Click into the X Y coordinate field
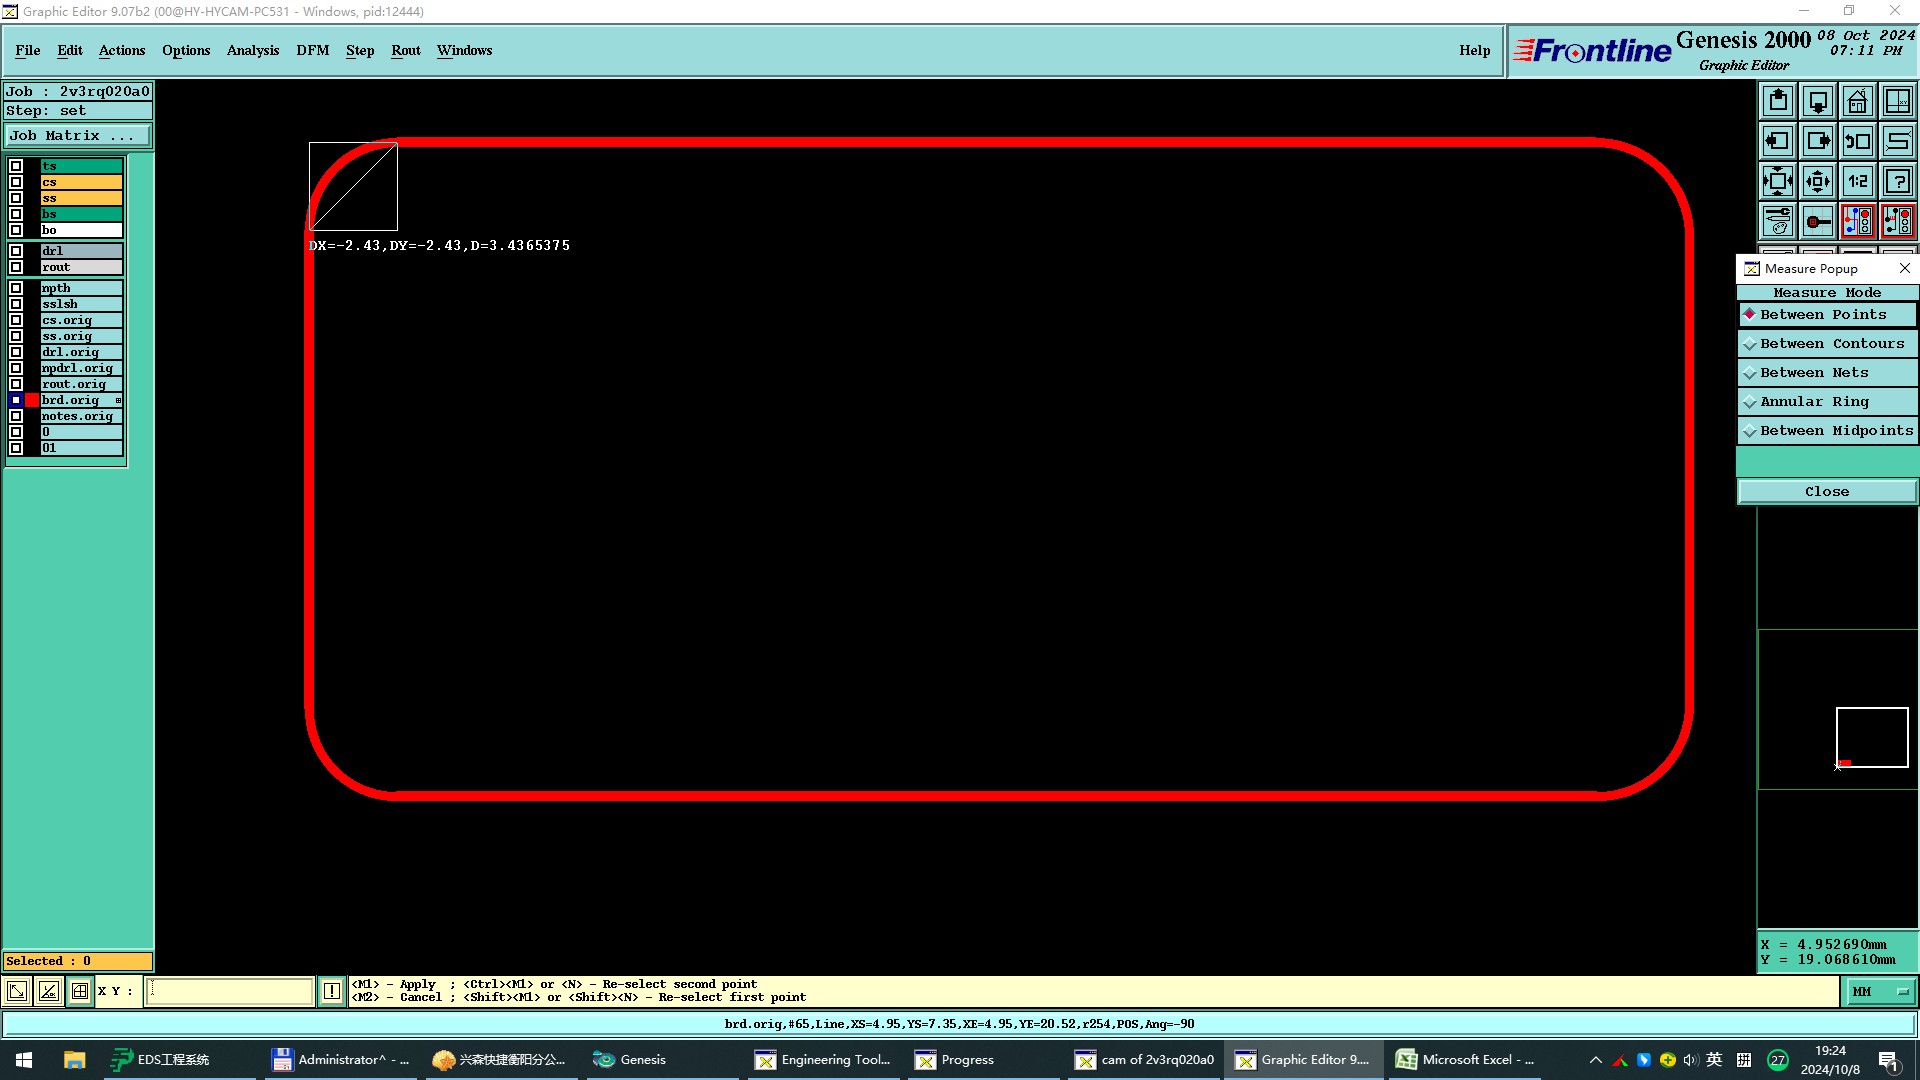 [230, 991]
